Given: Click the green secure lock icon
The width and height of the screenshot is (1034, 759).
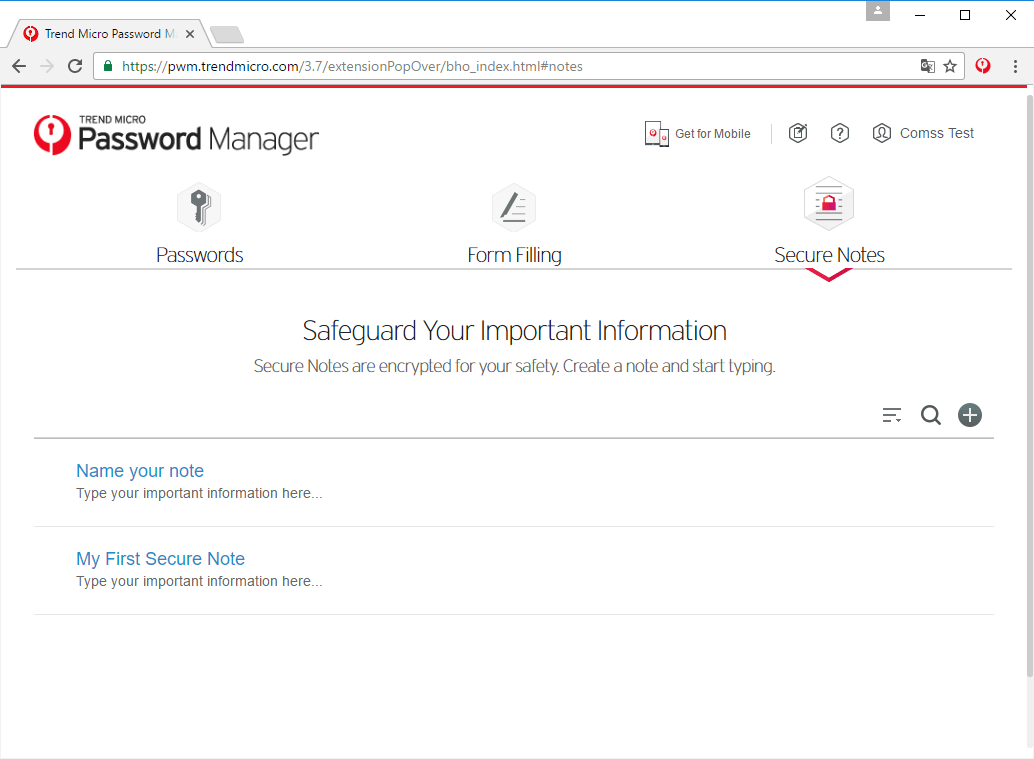Looking at the screenshot, I should click(108, 66).
